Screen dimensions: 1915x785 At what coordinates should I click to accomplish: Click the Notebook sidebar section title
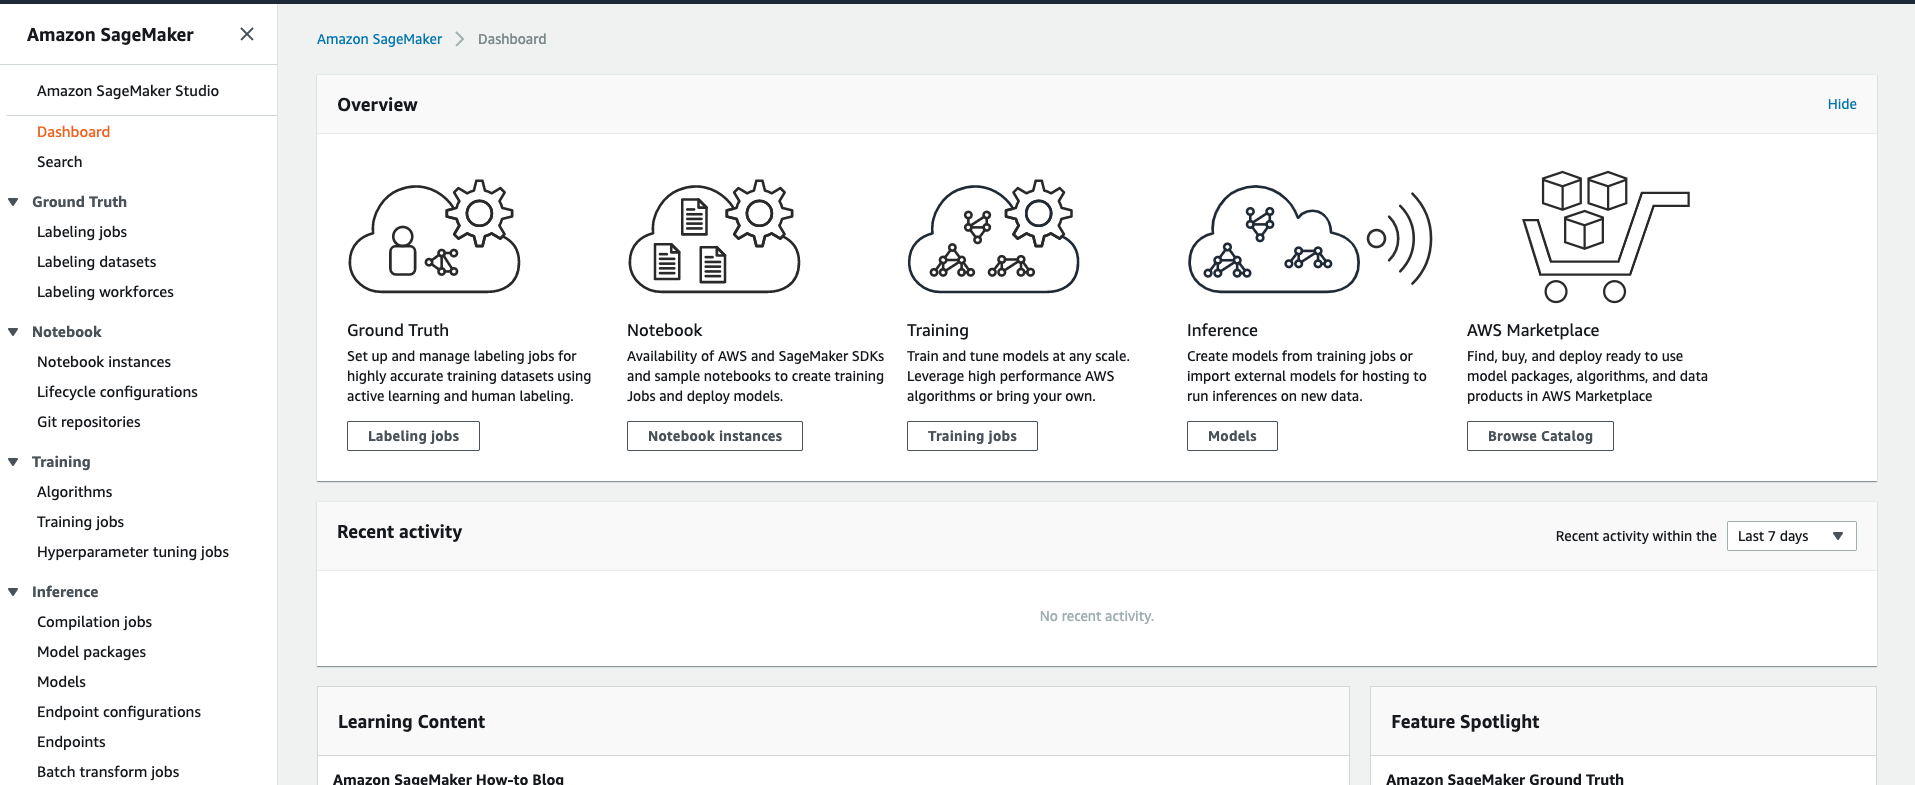(66, 332)
